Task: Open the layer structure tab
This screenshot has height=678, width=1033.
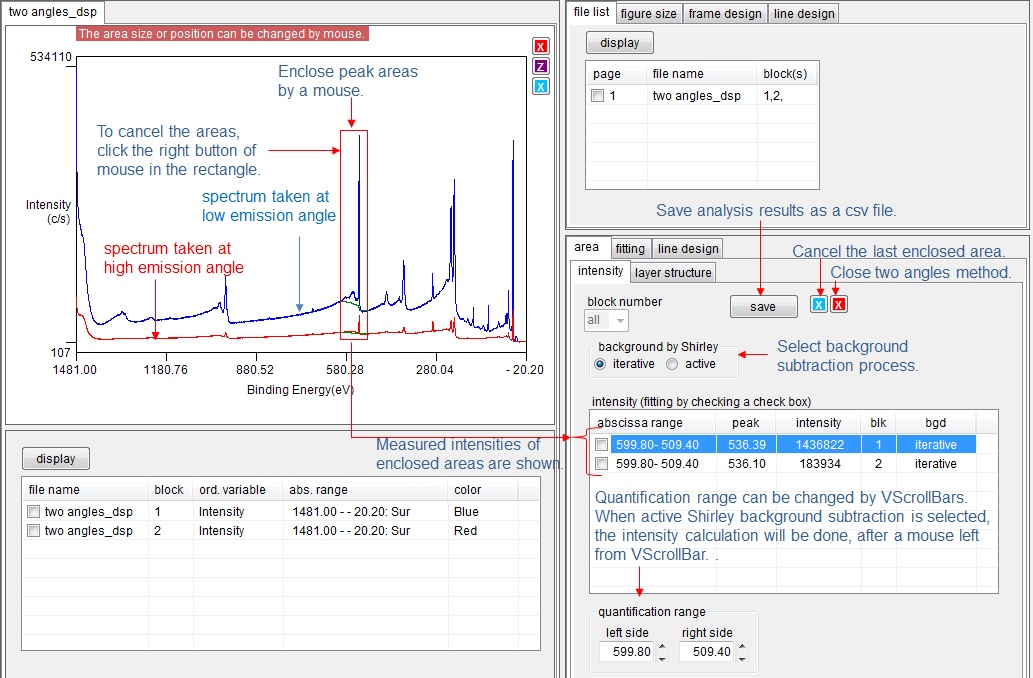Action: (x=673, y=272)
